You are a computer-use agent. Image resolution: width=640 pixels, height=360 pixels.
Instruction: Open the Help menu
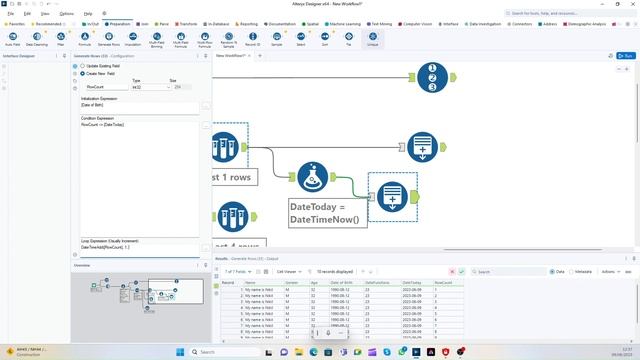coord(88,13)
